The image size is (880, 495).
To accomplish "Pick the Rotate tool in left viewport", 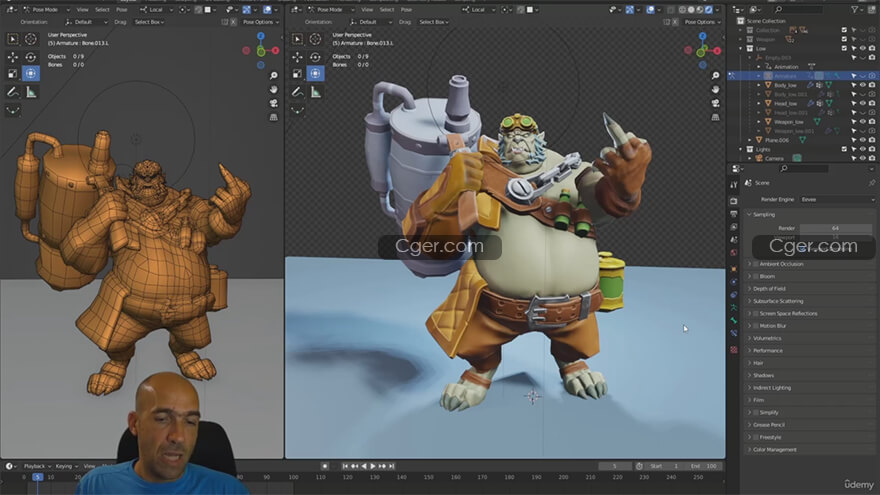I will tap(31, 57).
